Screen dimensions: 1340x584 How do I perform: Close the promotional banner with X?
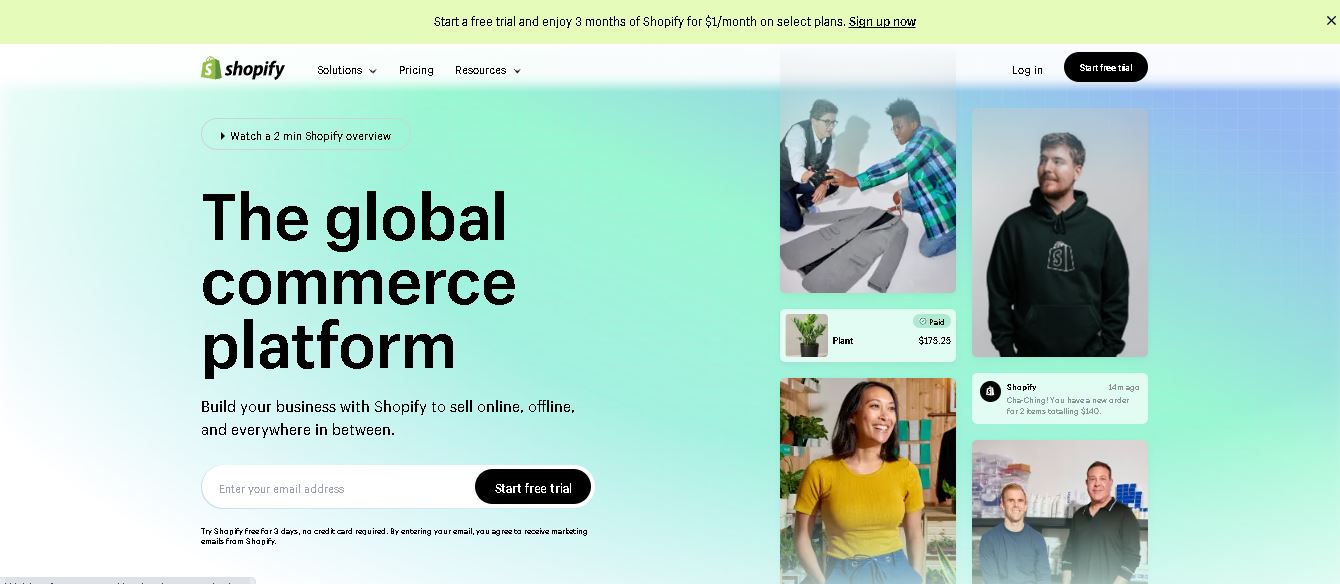pyautogui.click(x=1331, y=21)
